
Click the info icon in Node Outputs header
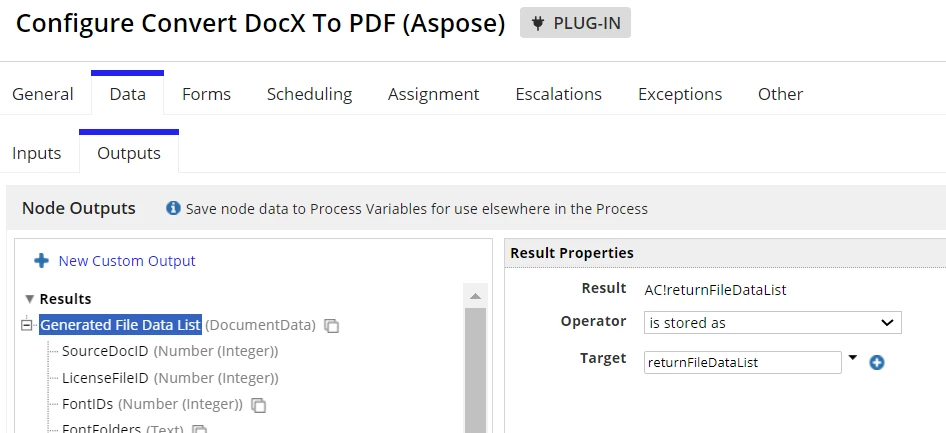click(173, 209)
